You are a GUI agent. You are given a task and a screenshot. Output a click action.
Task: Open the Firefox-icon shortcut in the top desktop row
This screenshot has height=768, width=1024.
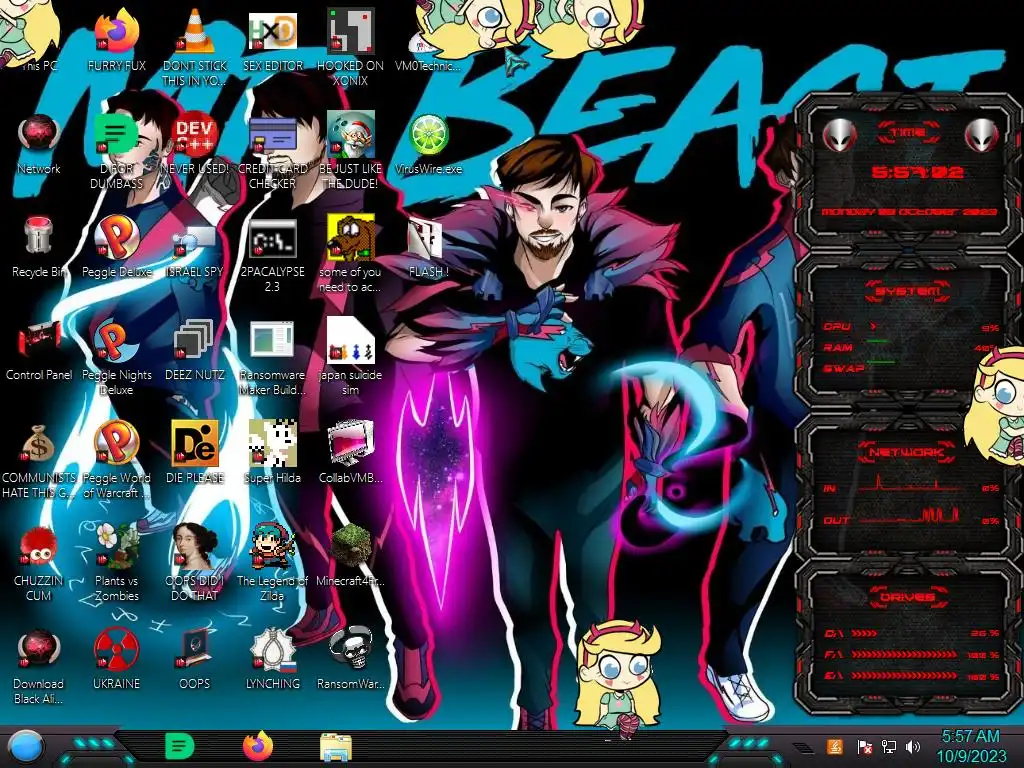[117, 33]
